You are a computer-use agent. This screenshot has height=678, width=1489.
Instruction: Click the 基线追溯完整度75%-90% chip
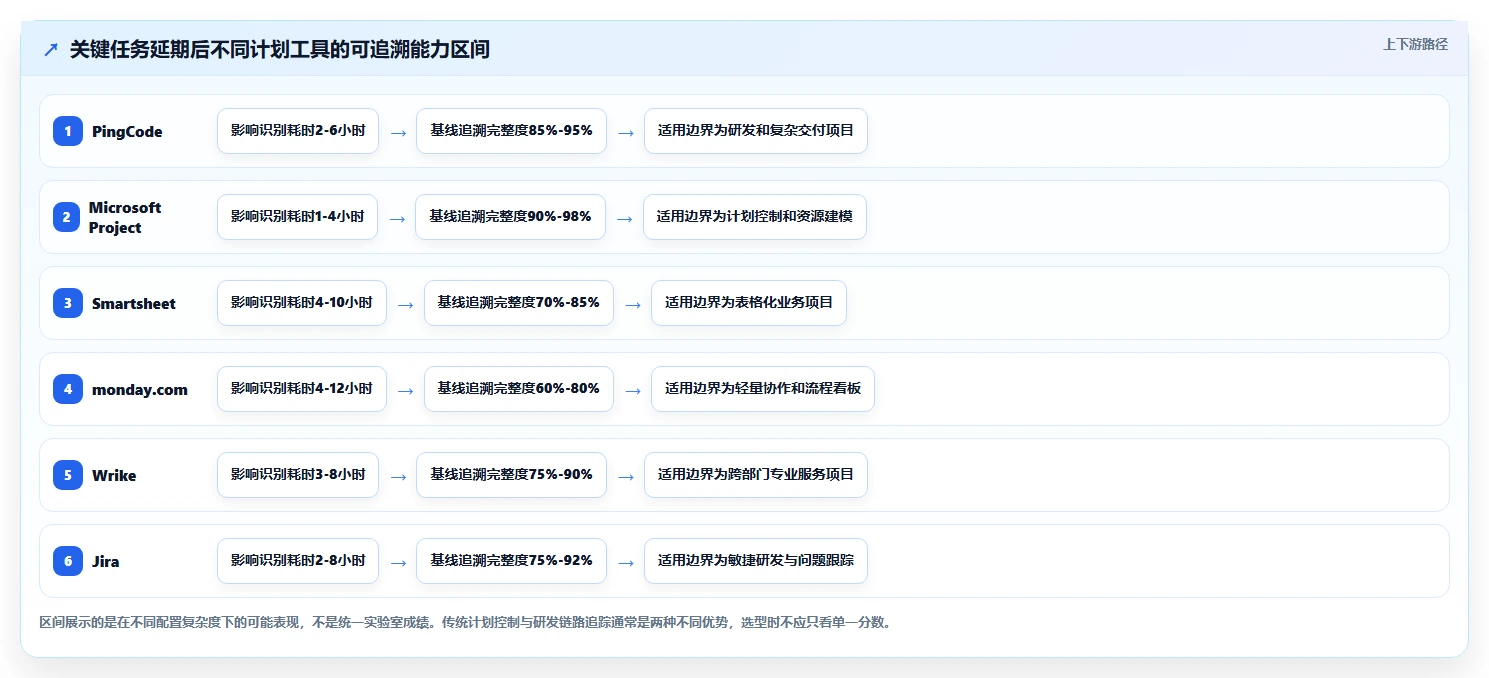click(x=511, y=475)
